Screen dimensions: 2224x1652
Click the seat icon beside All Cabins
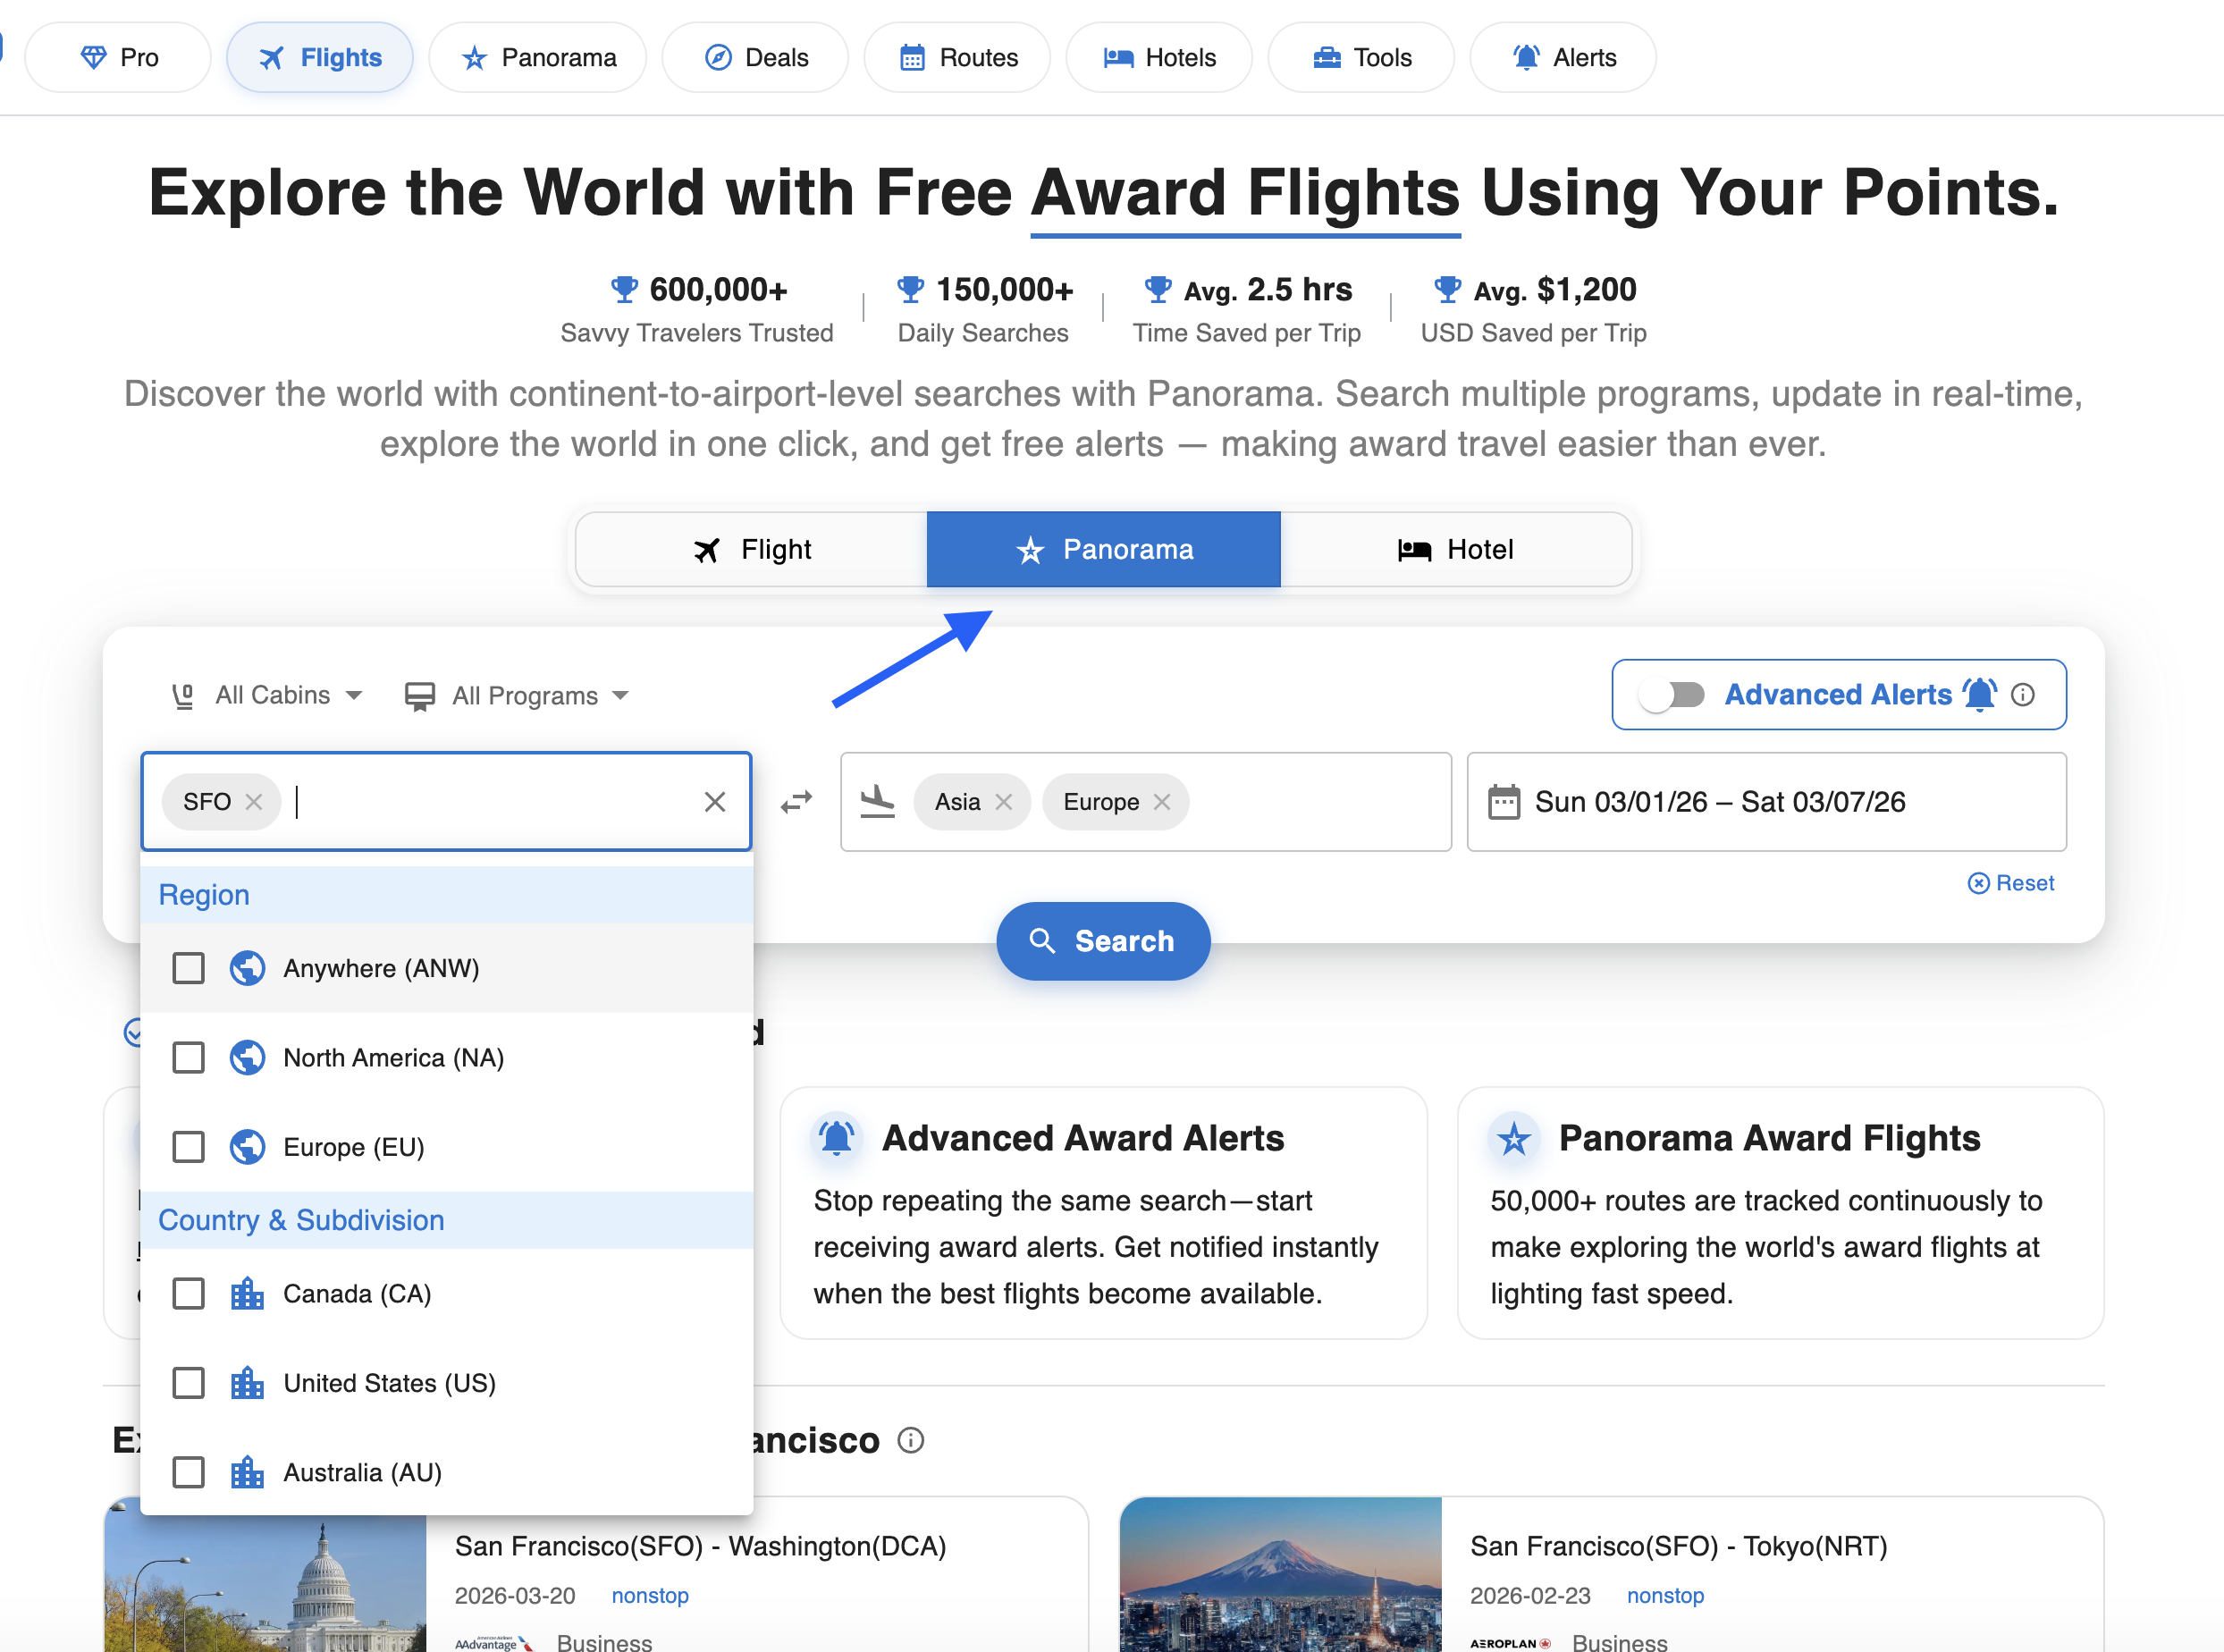click(x=183, y=696)
